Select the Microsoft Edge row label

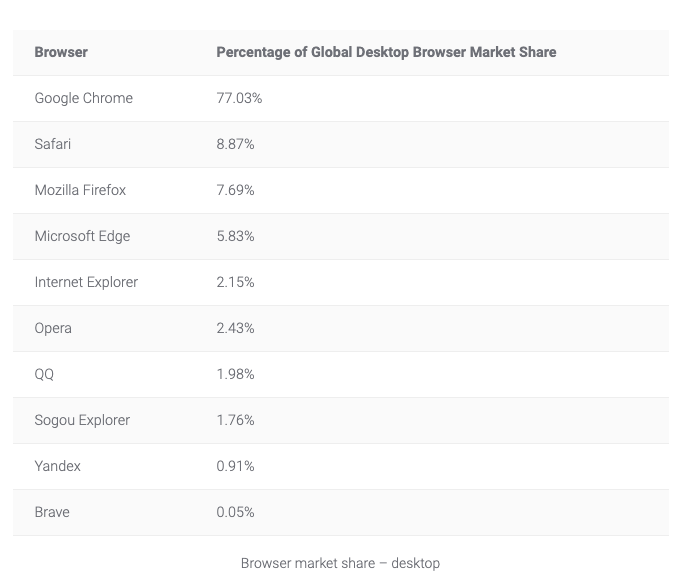(x=82, y=236)
